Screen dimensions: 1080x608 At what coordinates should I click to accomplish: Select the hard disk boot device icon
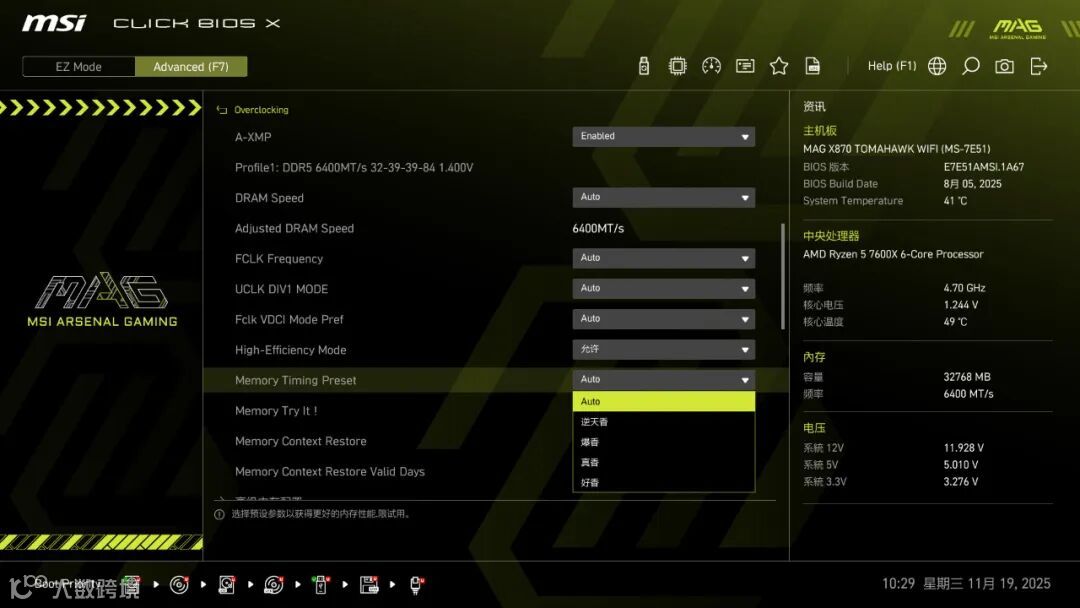tap(227, 585)
